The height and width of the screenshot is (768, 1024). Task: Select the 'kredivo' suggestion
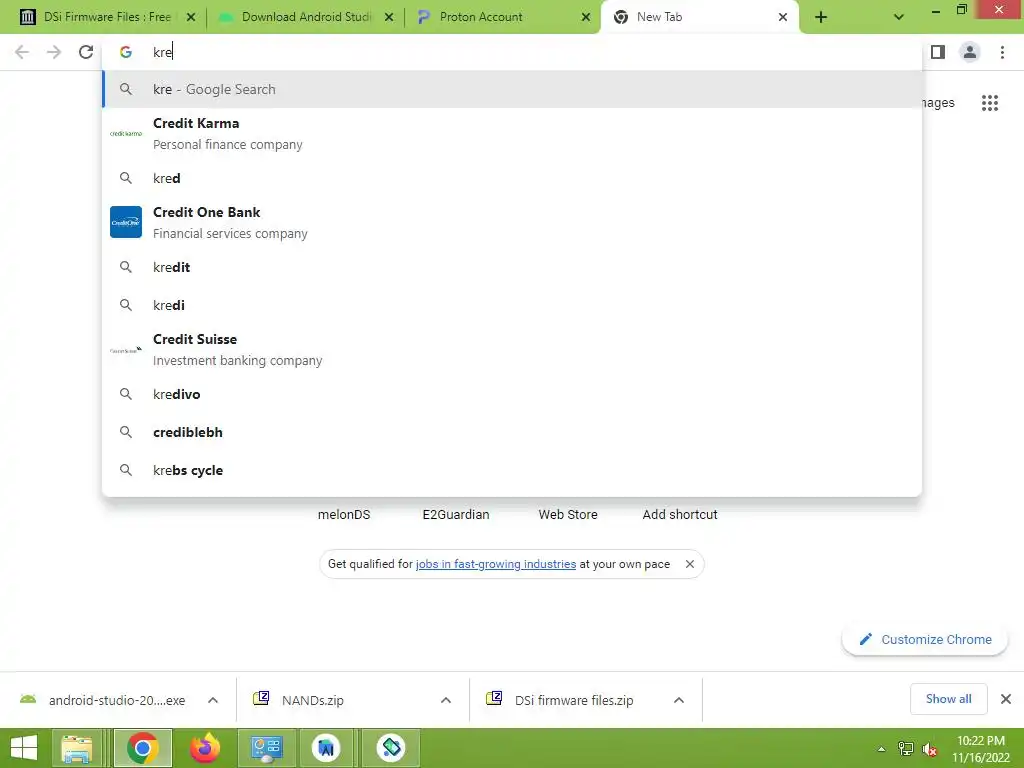(x=512, y=394)
